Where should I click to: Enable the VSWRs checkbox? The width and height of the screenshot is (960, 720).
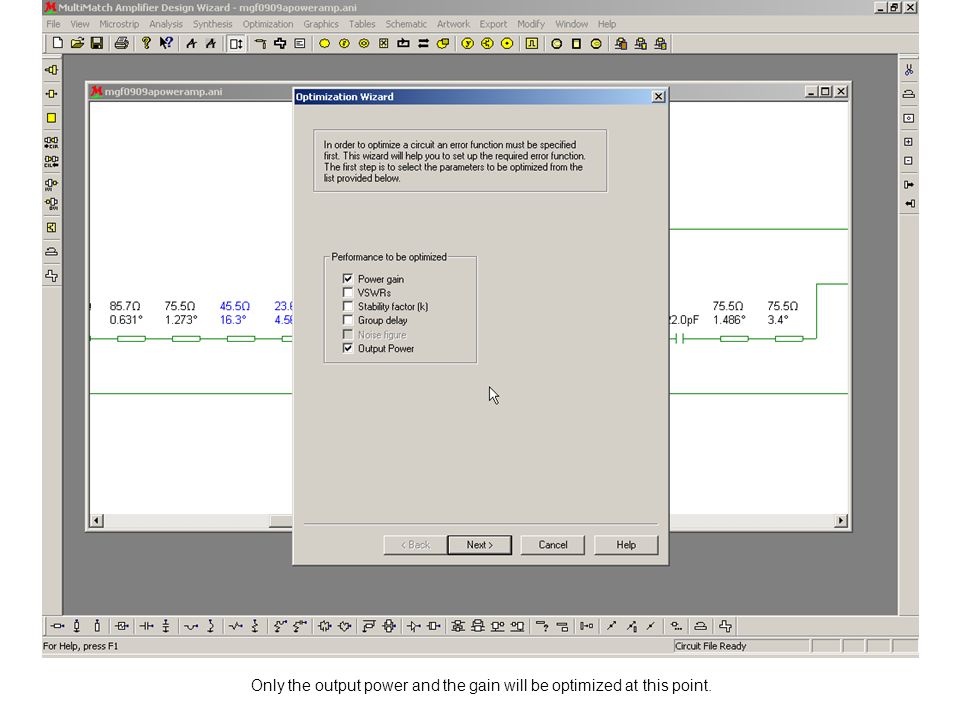(348, 293)
